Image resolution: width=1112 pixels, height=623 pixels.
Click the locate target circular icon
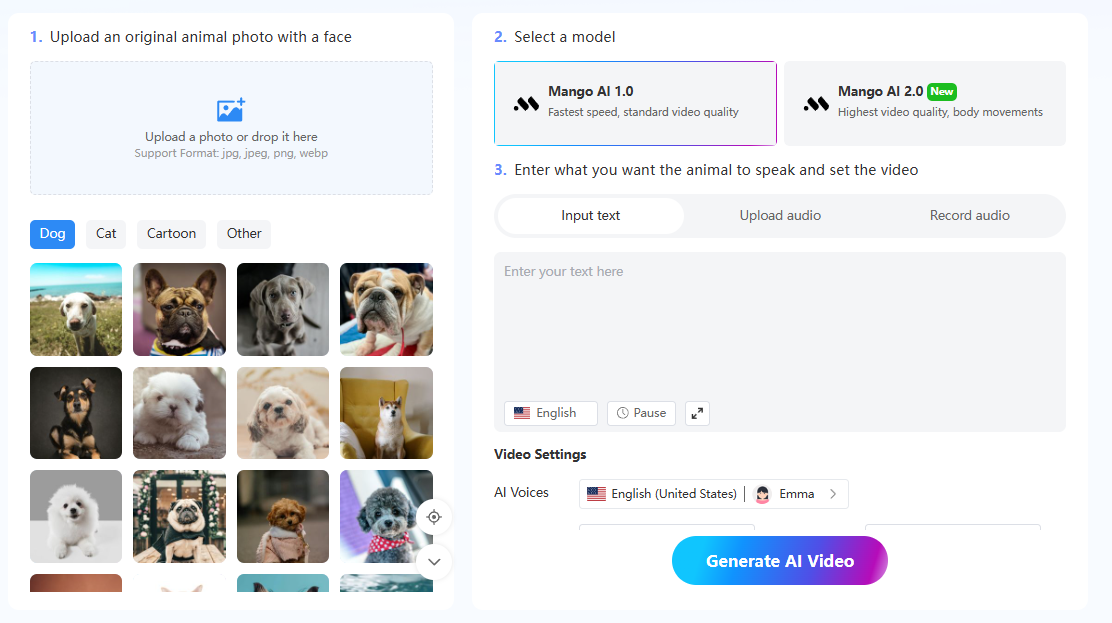click(x=434, y=517)
